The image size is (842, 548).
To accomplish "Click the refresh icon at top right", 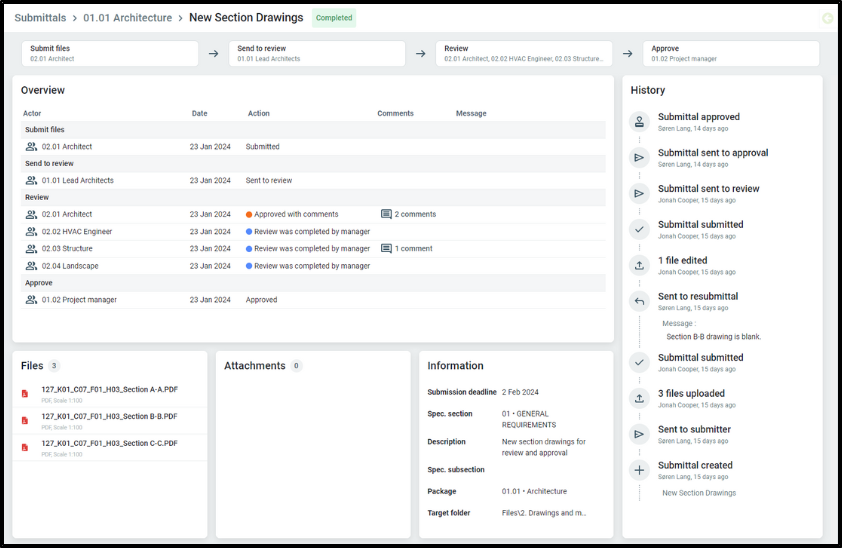I will (827, 18).
